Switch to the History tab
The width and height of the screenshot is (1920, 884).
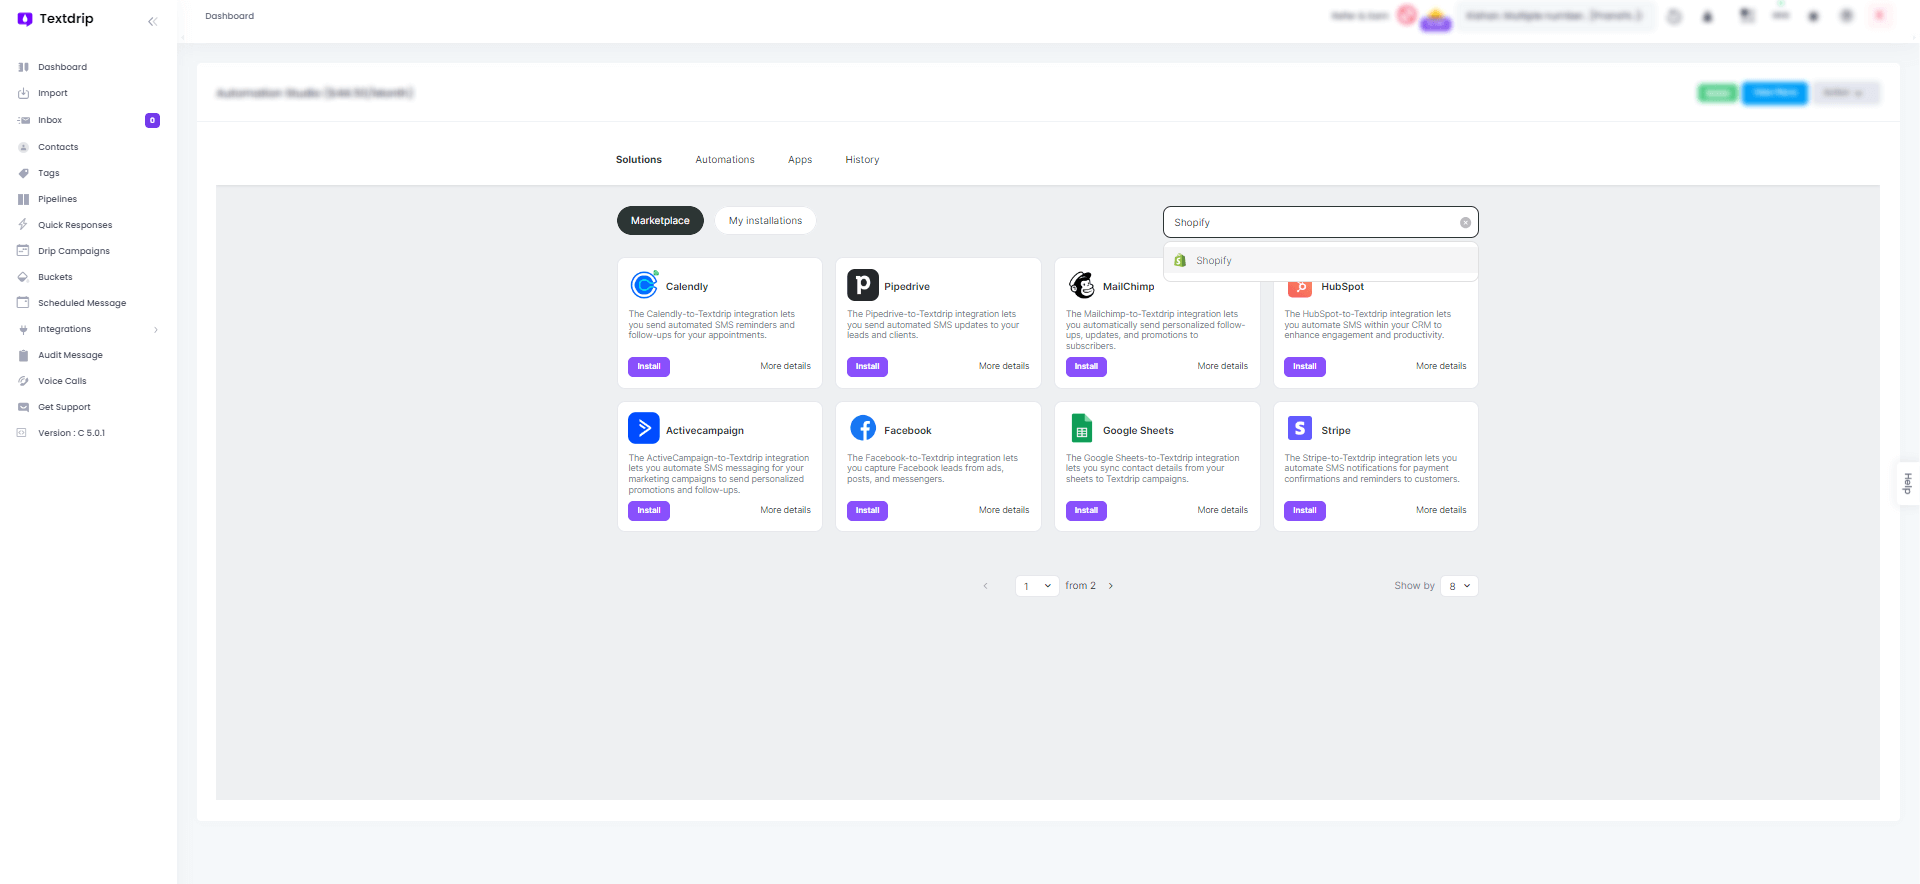(x=862, y=160)
